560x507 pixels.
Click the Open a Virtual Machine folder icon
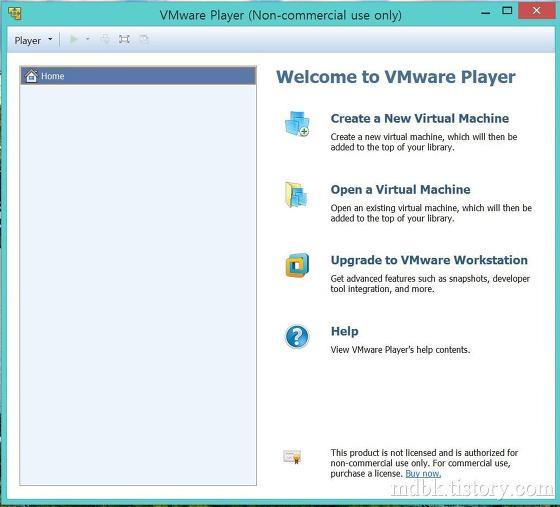(296, 195)
